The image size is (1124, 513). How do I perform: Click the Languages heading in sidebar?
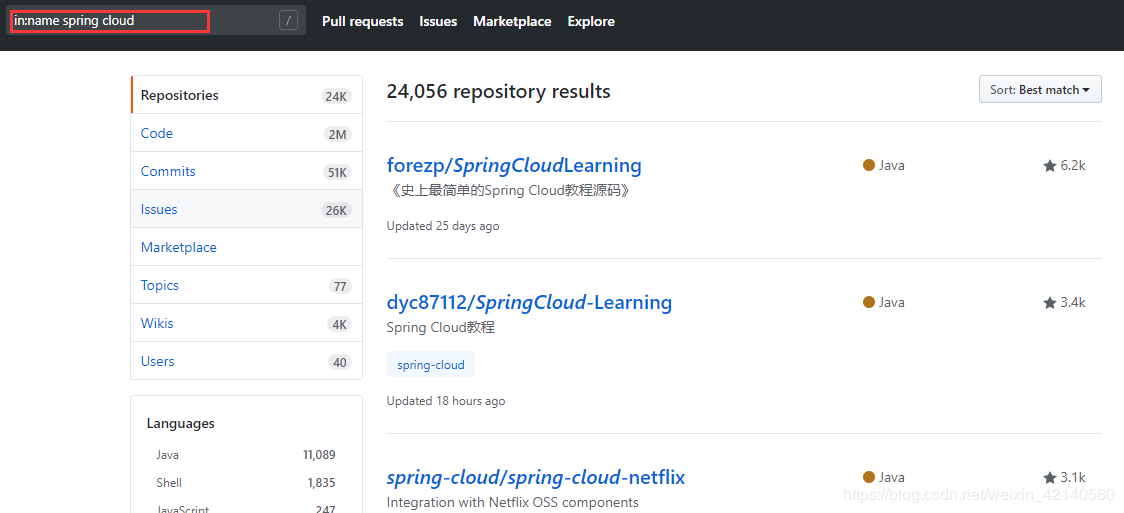click(x=181, y=423)
